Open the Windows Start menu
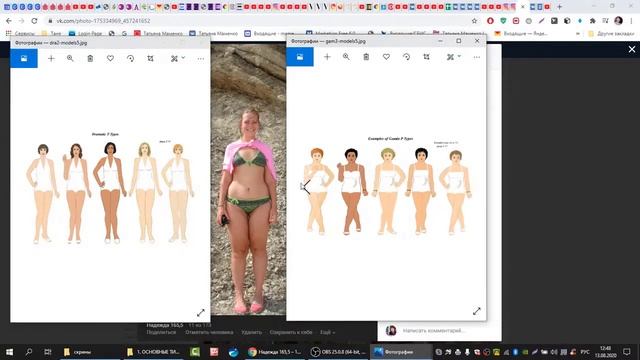The width and height of the screenshot is (640, 360). point(9,351)
